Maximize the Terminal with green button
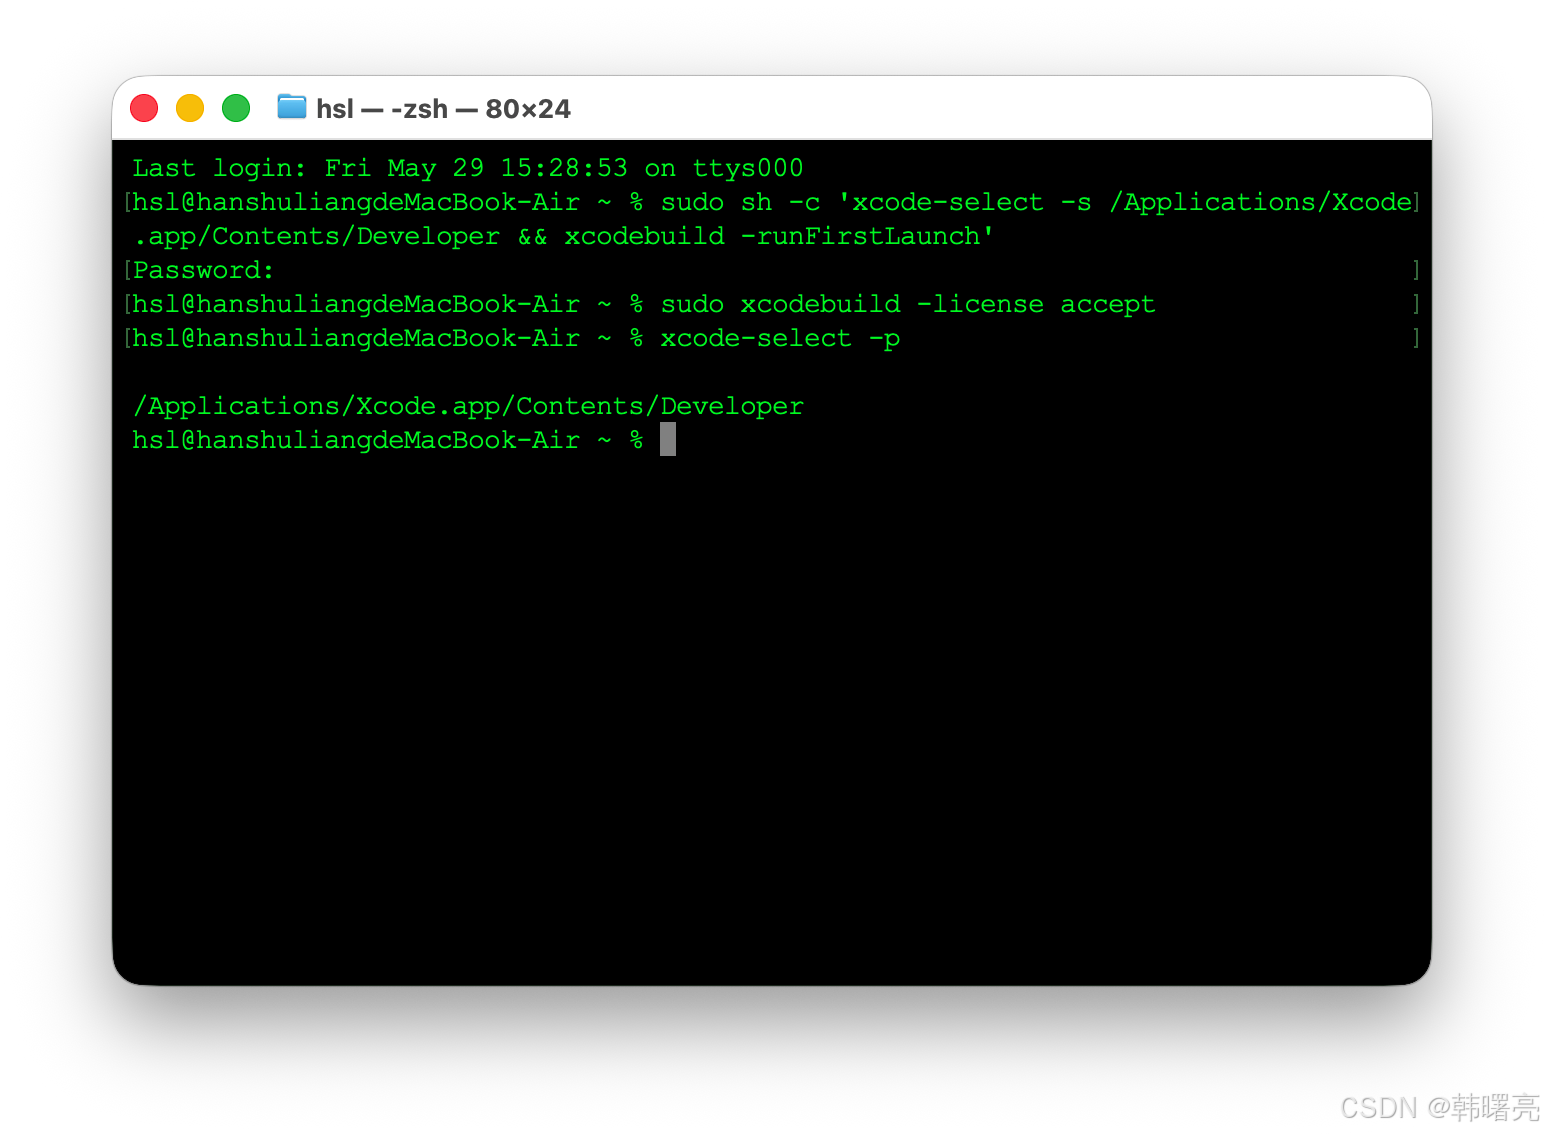 (236, 108)
